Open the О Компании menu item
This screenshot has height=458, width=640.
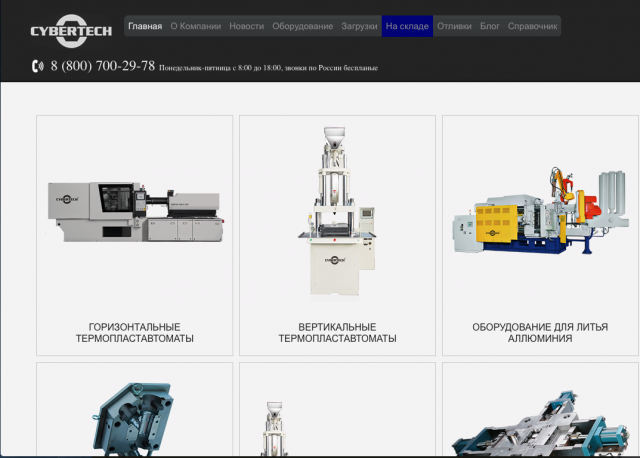click(x=196, y=26)
